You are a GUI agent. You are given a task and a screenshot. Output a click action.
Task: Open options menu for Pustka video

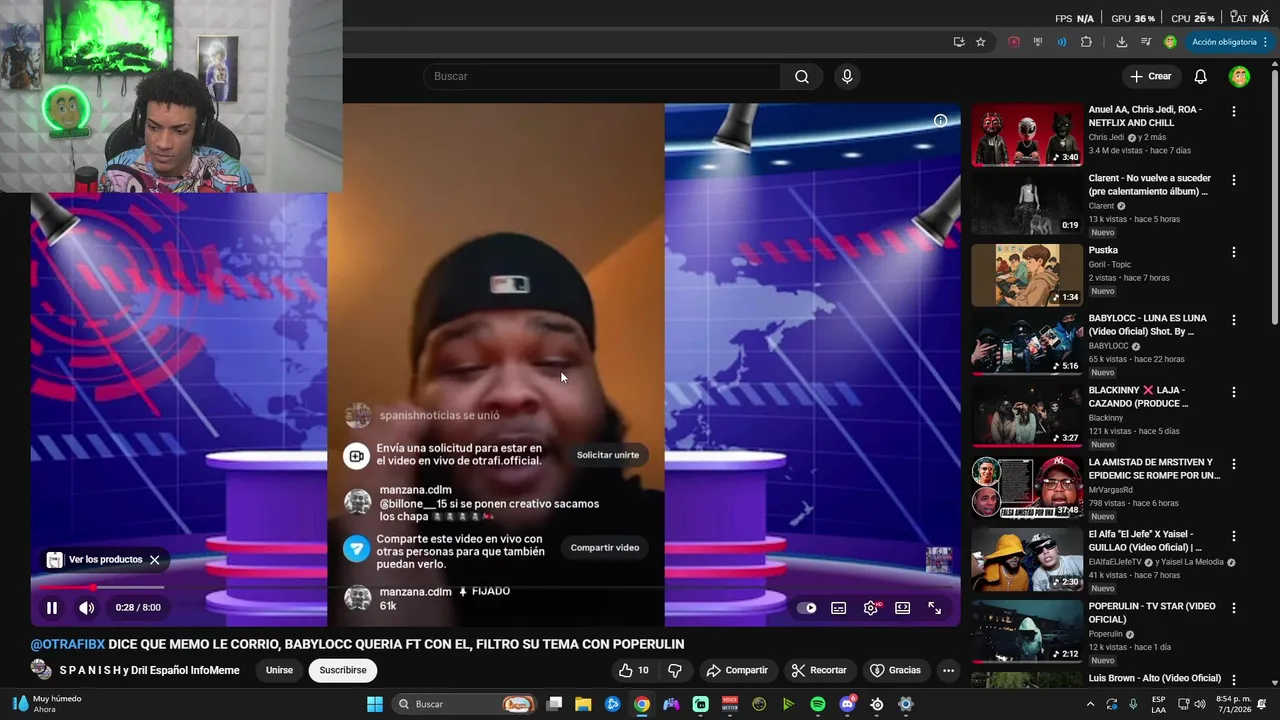tap(1234, 253)
